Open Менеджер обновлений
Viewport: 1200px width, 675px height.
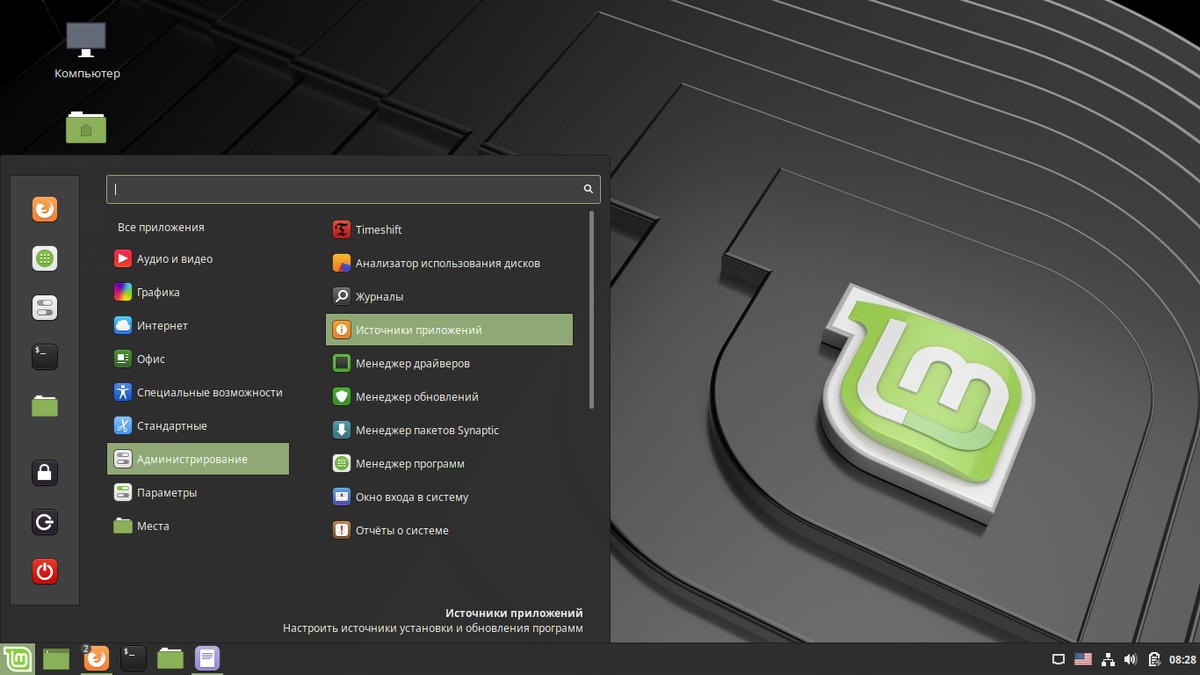(x=449, y=397)
